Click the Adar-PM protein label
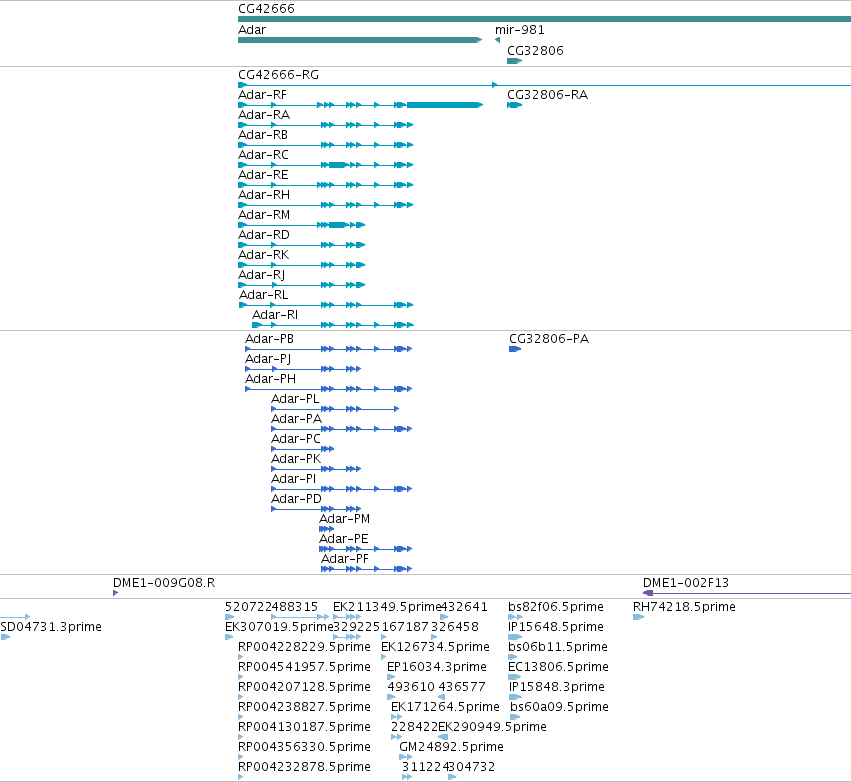 pyautogui.click(x=345, y=519)
